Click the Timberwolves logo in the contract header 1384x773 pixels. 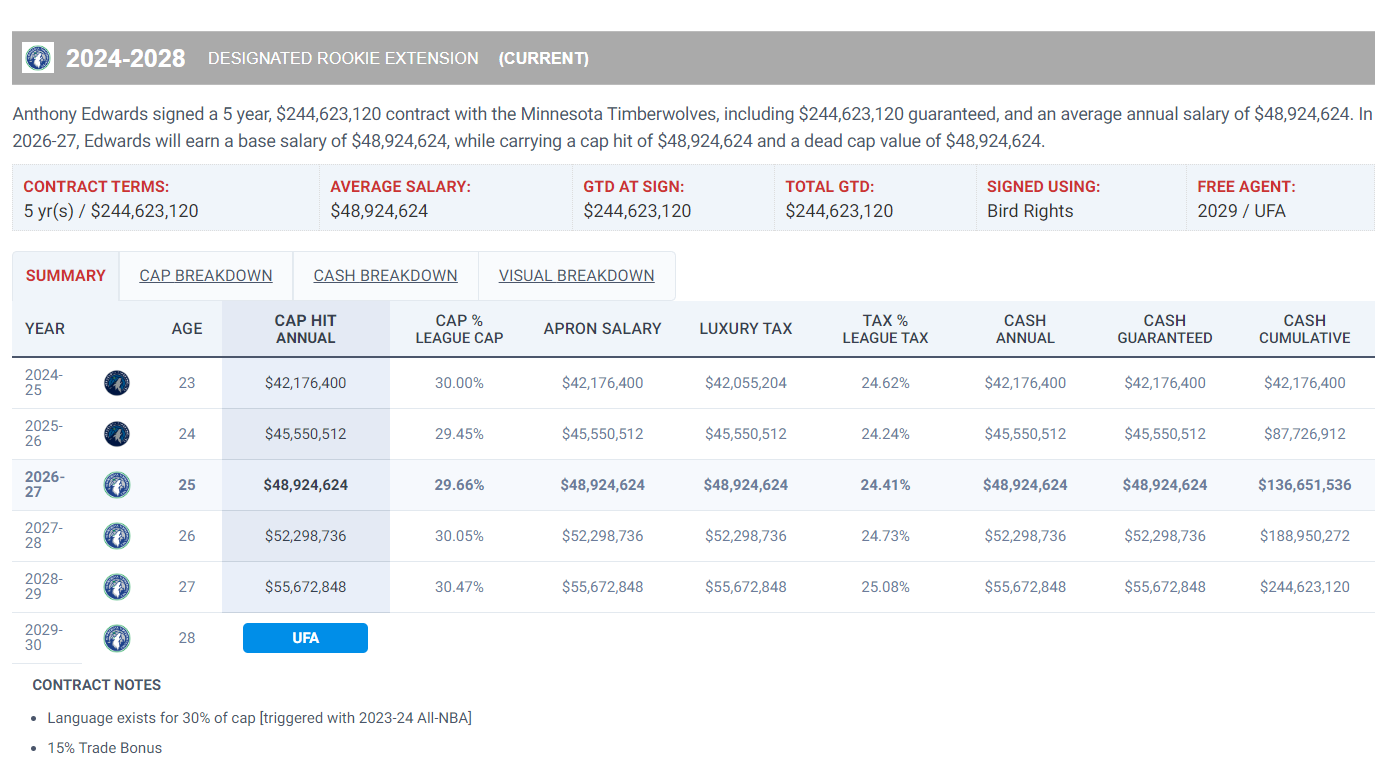coord(38,58)
